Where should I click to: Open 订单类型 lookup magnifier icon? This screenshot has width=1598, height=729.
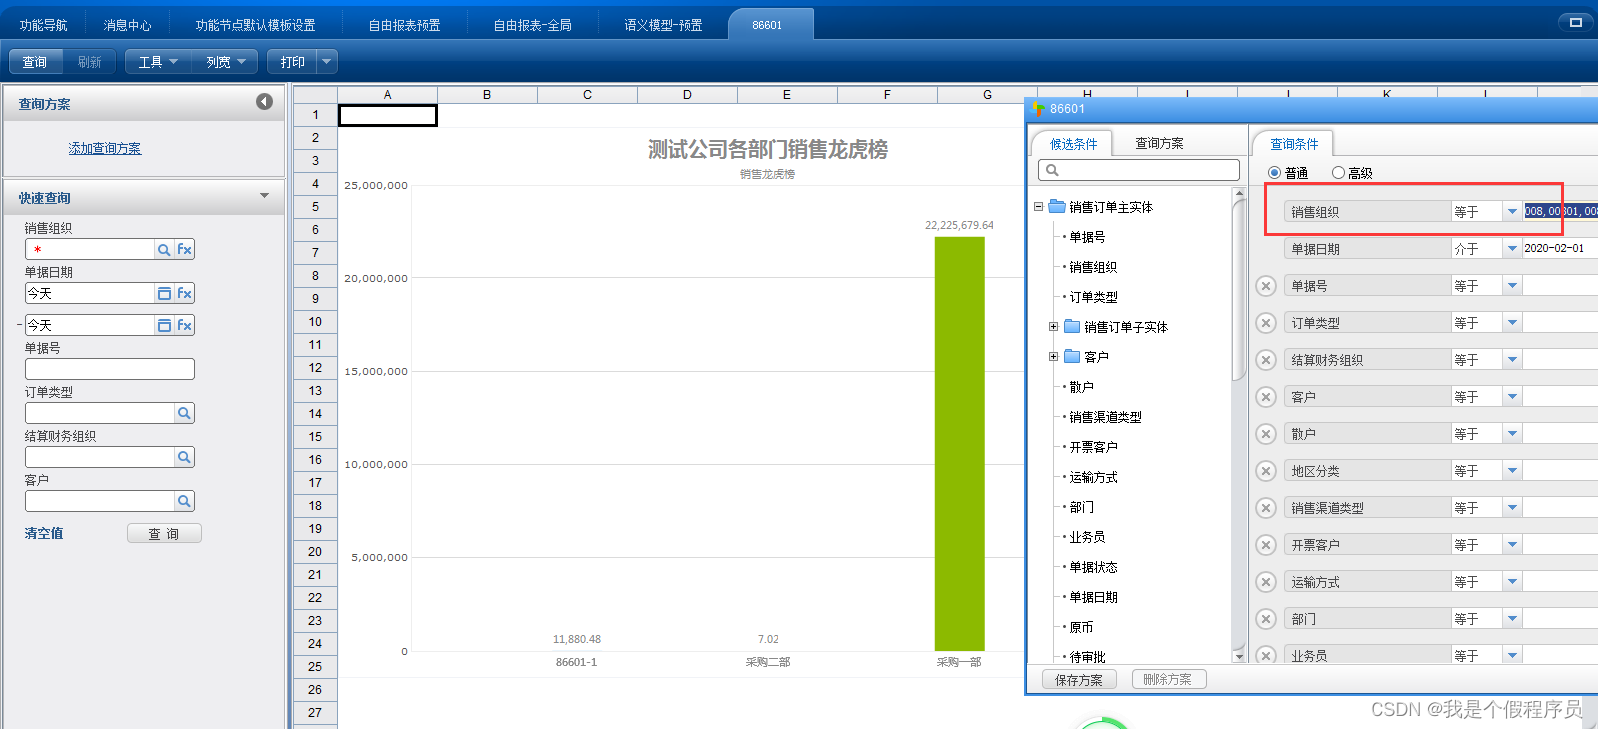click(184, 413)
